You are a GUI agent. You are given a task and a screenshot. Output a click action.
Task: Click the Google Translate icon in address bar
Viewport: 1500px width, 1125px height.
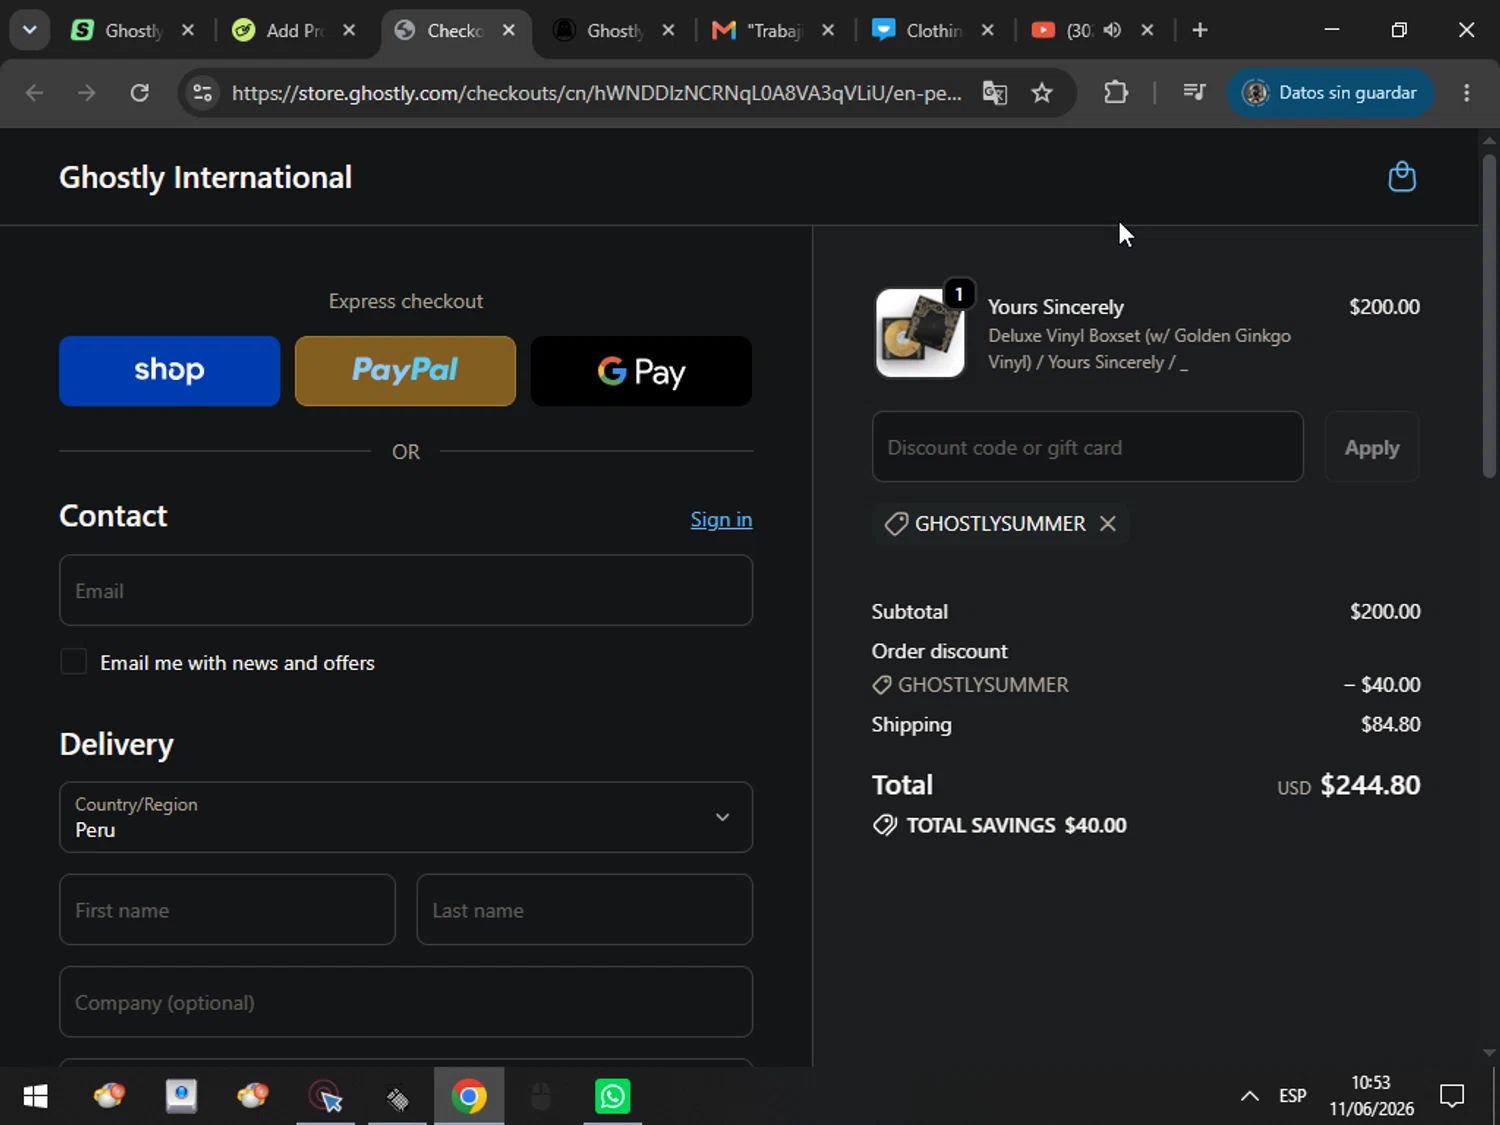click(995, 93)
